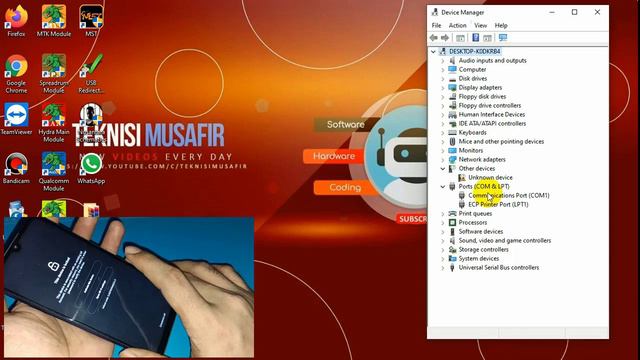Screen dimensions: 640x360
Task: Open the USB Redirector desktop shortcut
Action: point(91,74)
